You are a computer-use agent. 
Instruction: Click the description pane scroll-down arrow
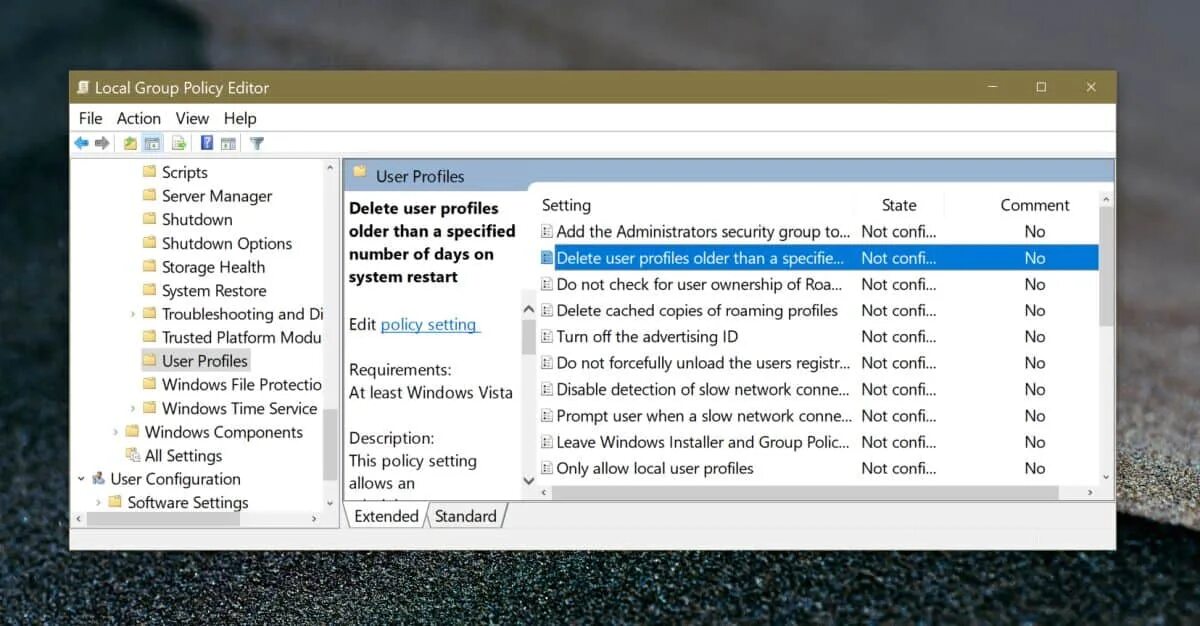(x=529, y=481)
